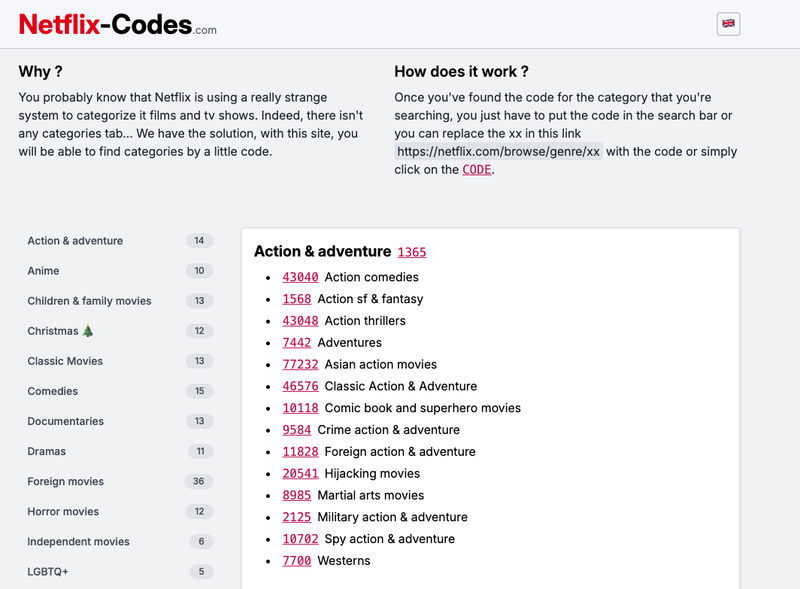Open code 10118 for superhero movies

(x=301, y=408)
